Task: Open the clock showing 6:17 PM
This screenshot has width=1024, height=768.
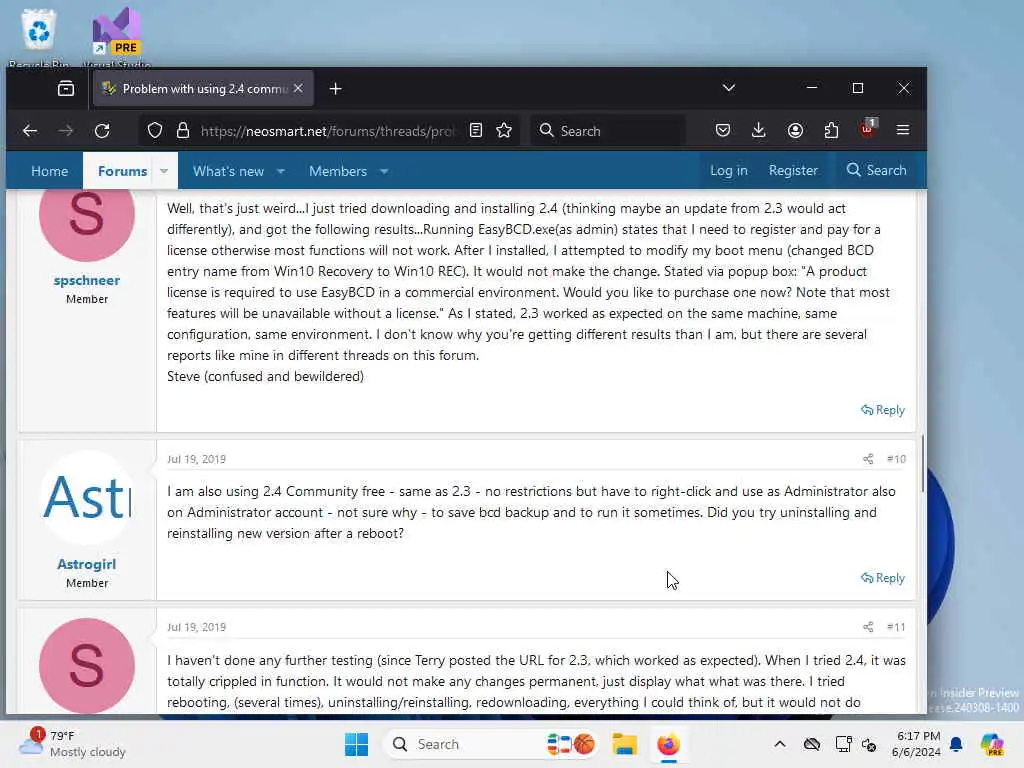Action: pyautogui.click(x=917, y=744)
